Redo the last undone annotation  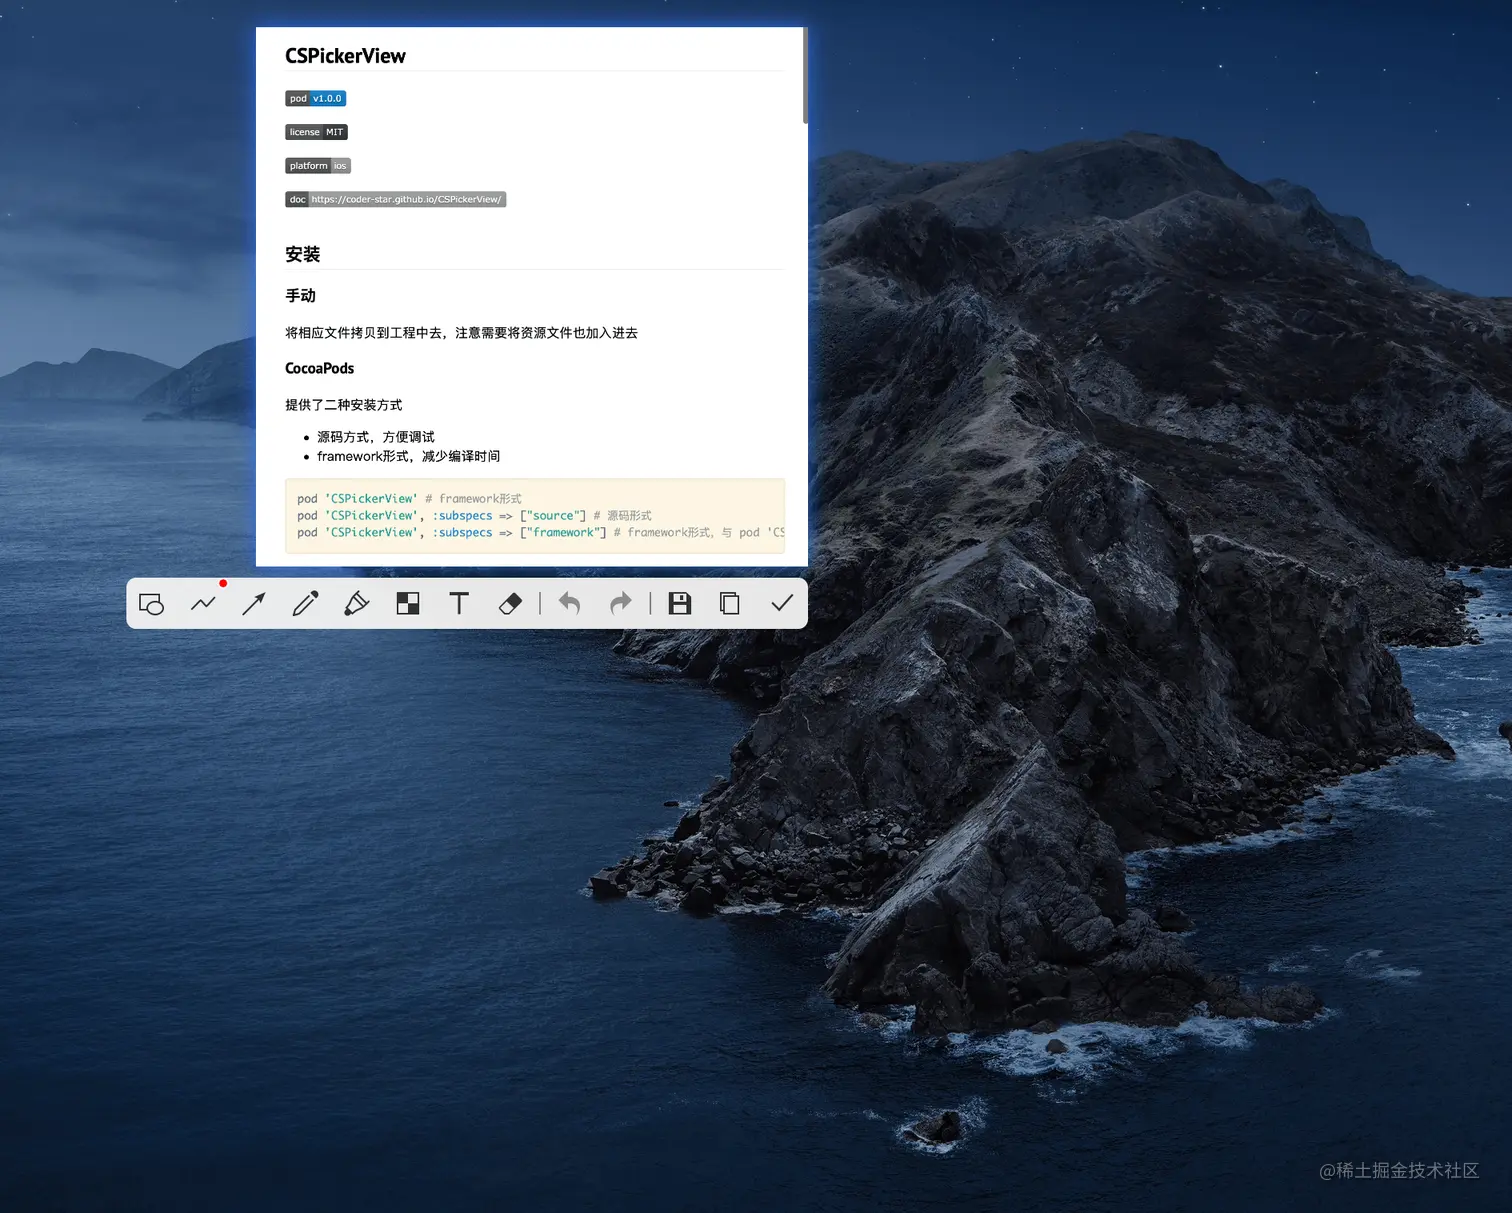[621, 603]
